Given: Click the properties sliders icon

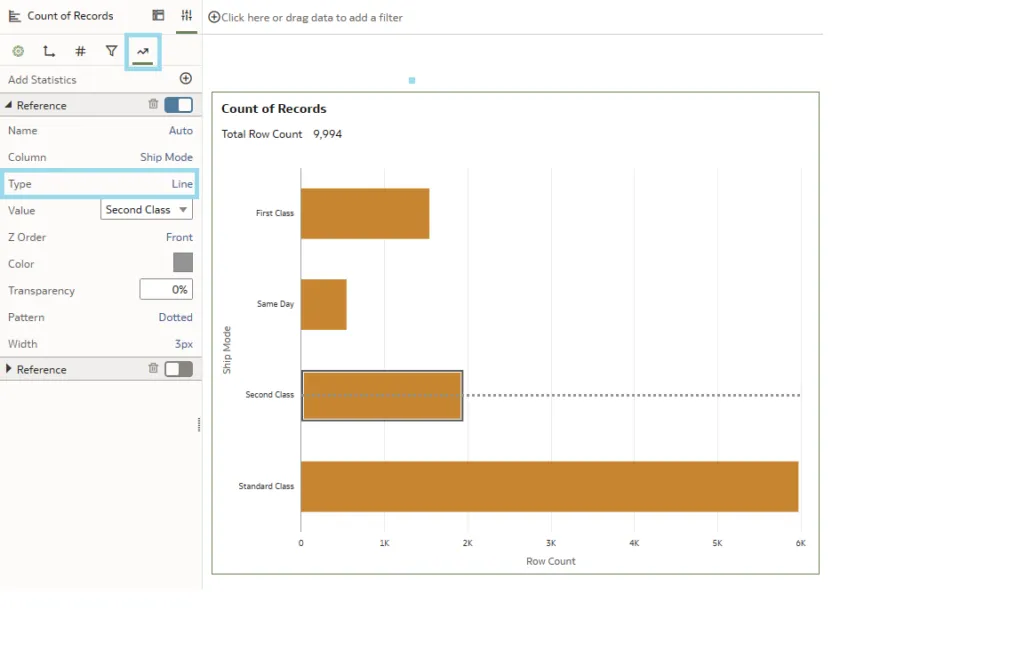Looking at the screenshot, I should (x=186, y=16).
